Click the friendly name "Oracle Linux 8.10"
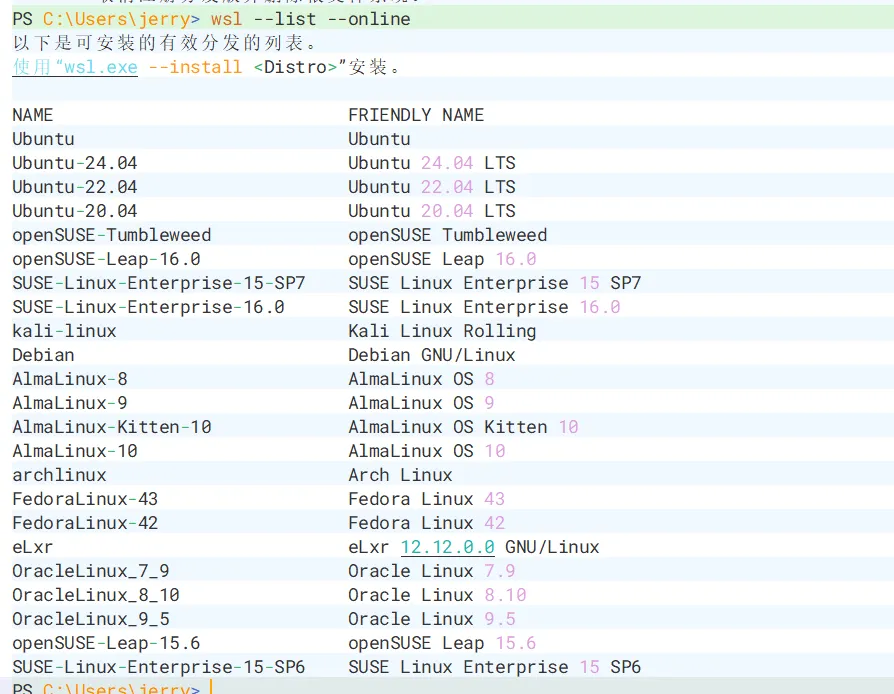This screenshot has height=694, width=894. pyautogui.click(x=437, y=595)
